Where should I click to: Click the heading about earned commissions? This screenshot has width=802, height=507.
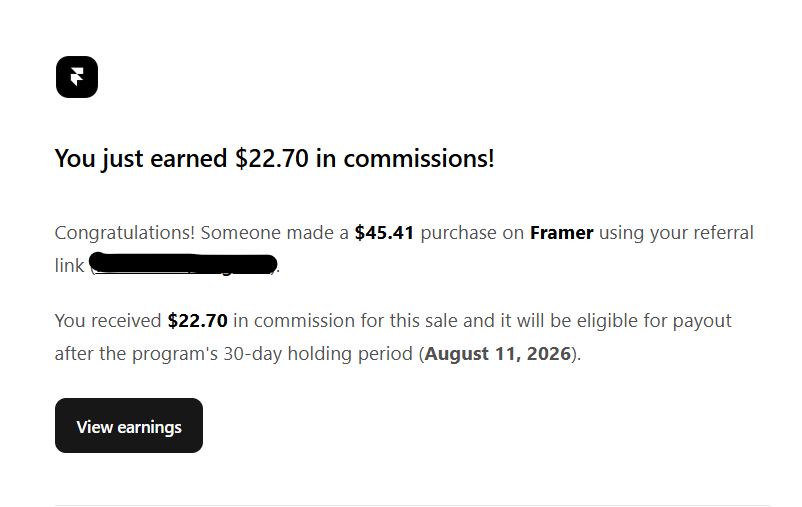click(275, 159)
